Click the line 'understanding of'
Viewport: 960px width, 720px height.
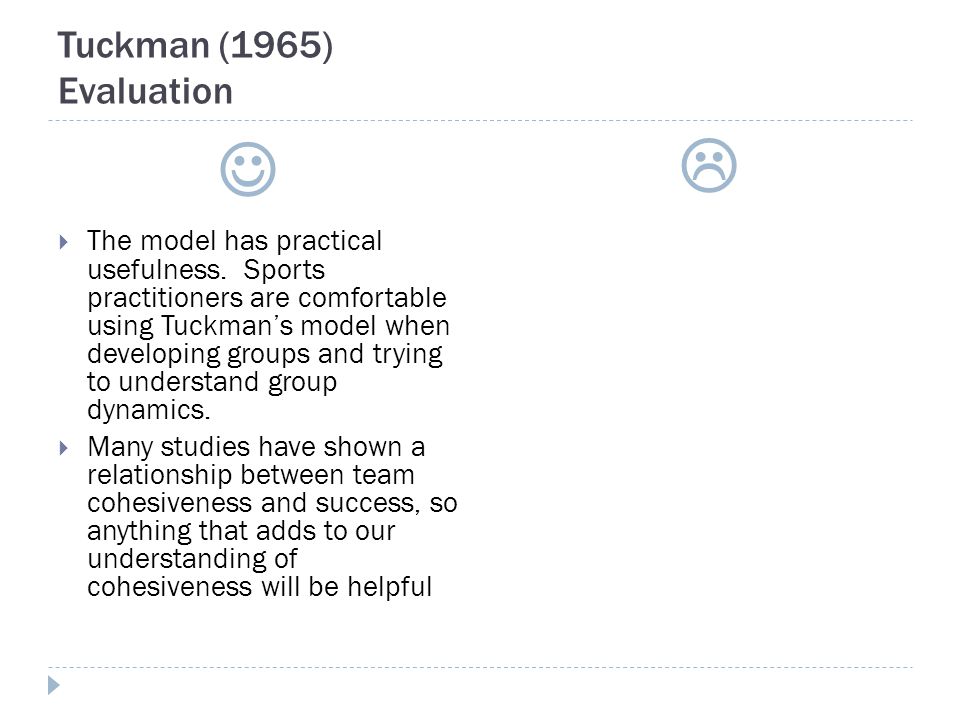point(192,559)
